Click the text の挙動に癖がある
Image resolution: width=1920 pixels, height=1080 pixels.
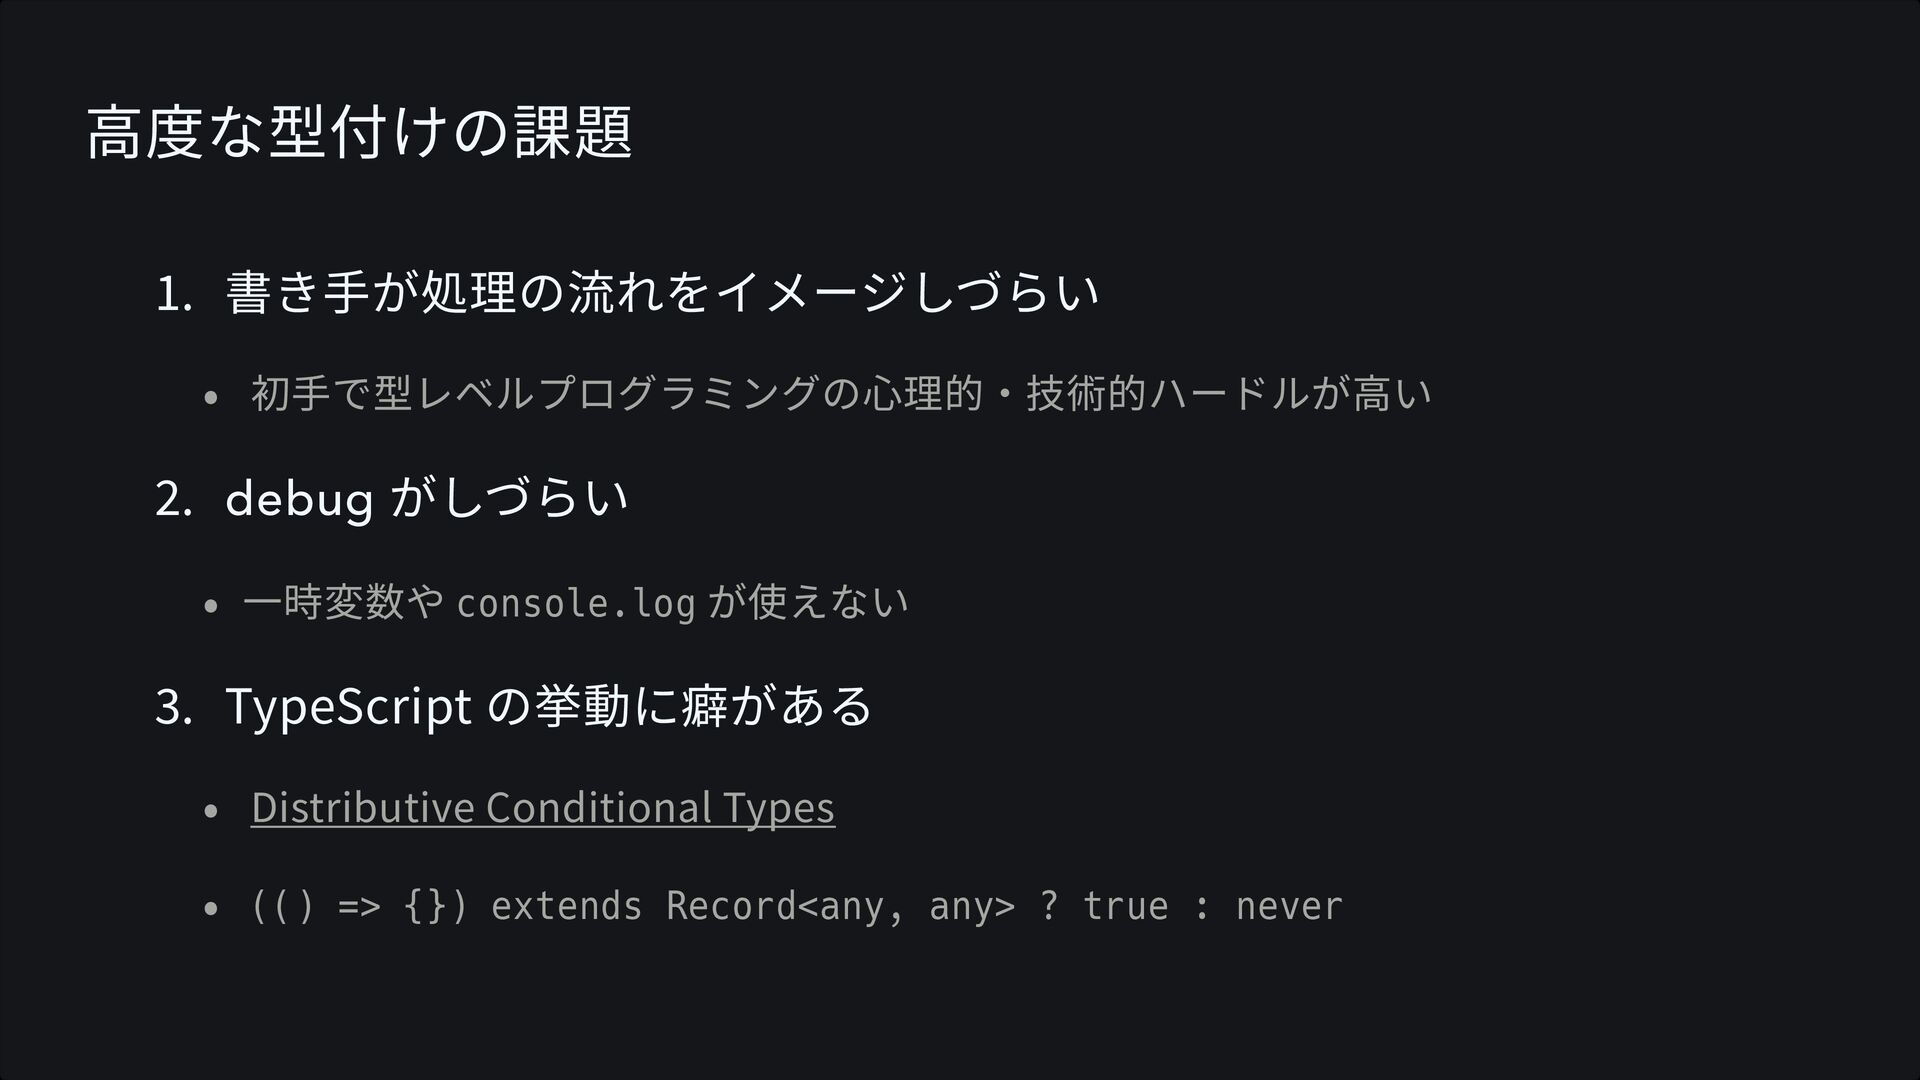pyautogui.click(x=679, y=706)
